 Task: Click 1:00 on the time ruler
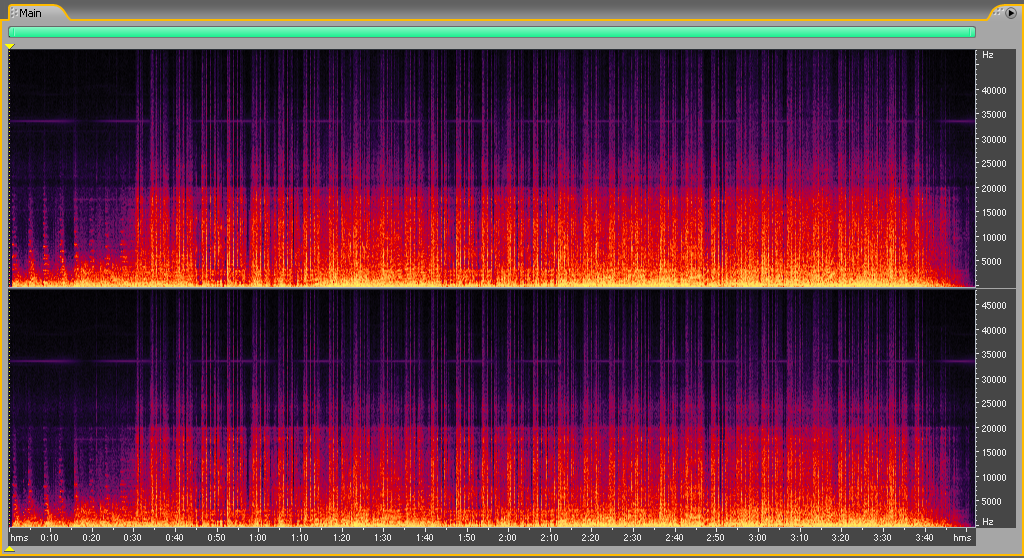pyautogui.click(x=258, y=538)
